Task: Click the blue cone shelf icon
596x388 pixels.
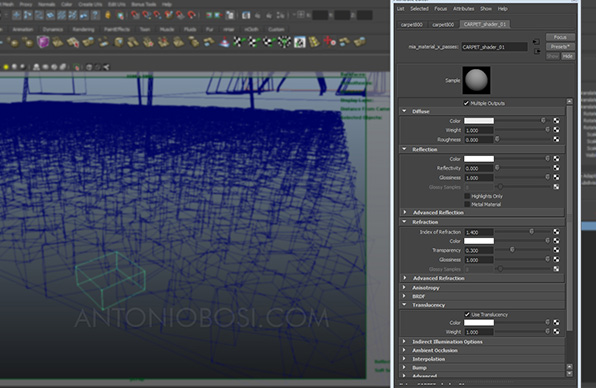Action: 224,42
